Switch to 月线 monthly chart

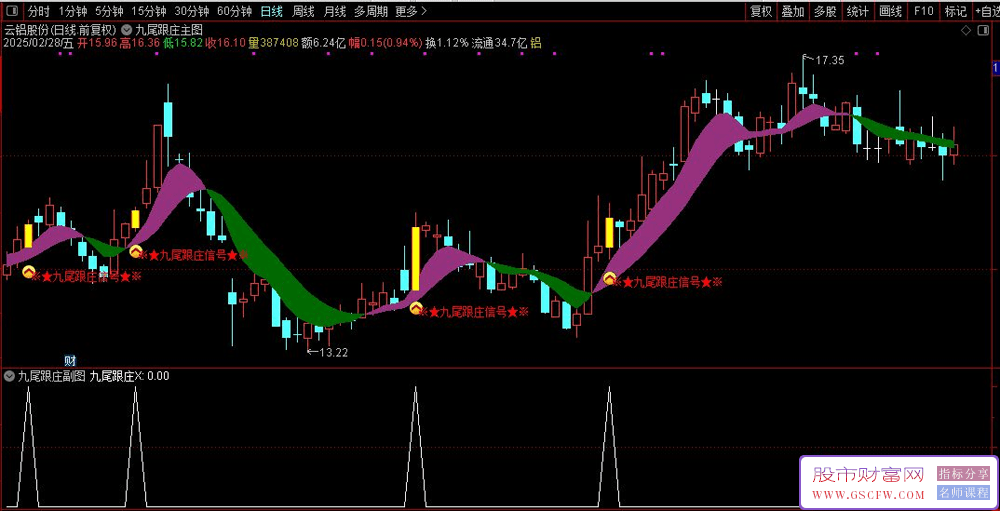point(335,11)
